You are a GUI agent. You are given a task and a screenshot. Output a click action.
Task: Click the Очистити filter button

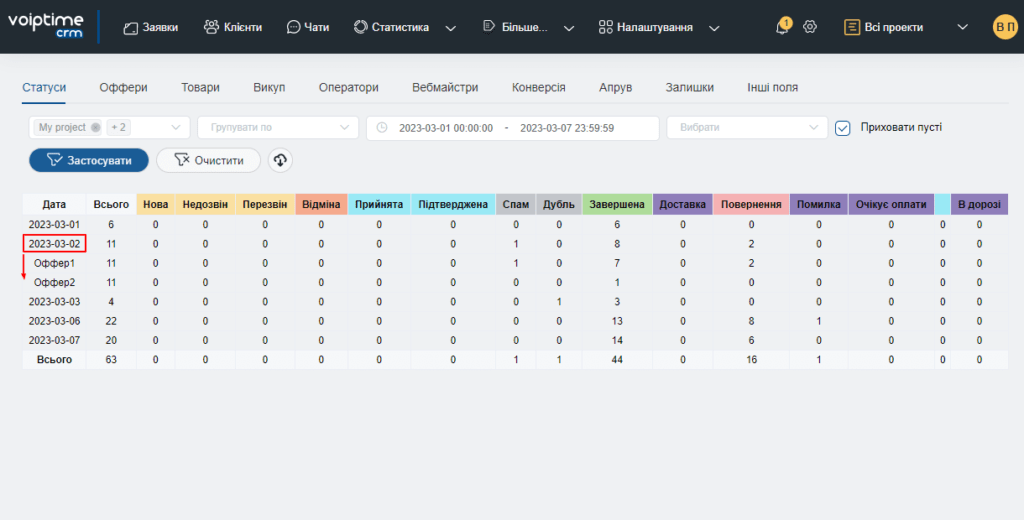[x=208, y=160]
